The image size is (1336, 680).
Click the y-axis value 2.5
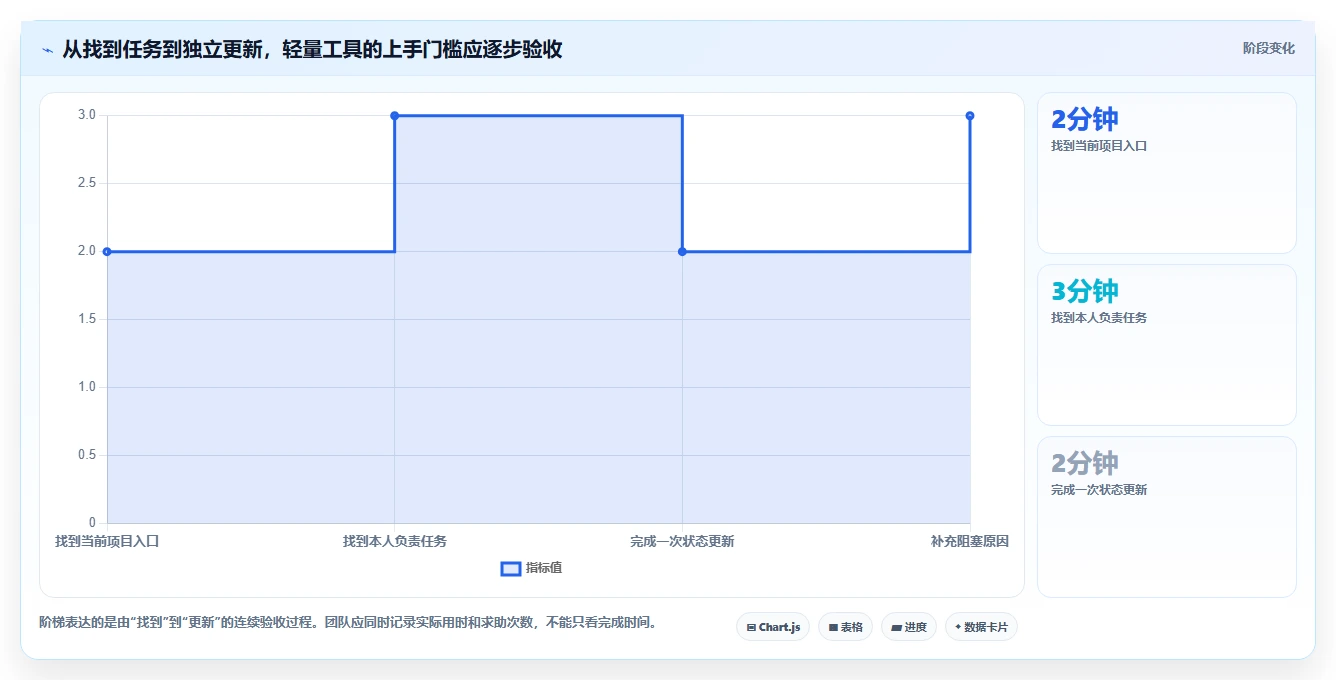coord(87,183)
